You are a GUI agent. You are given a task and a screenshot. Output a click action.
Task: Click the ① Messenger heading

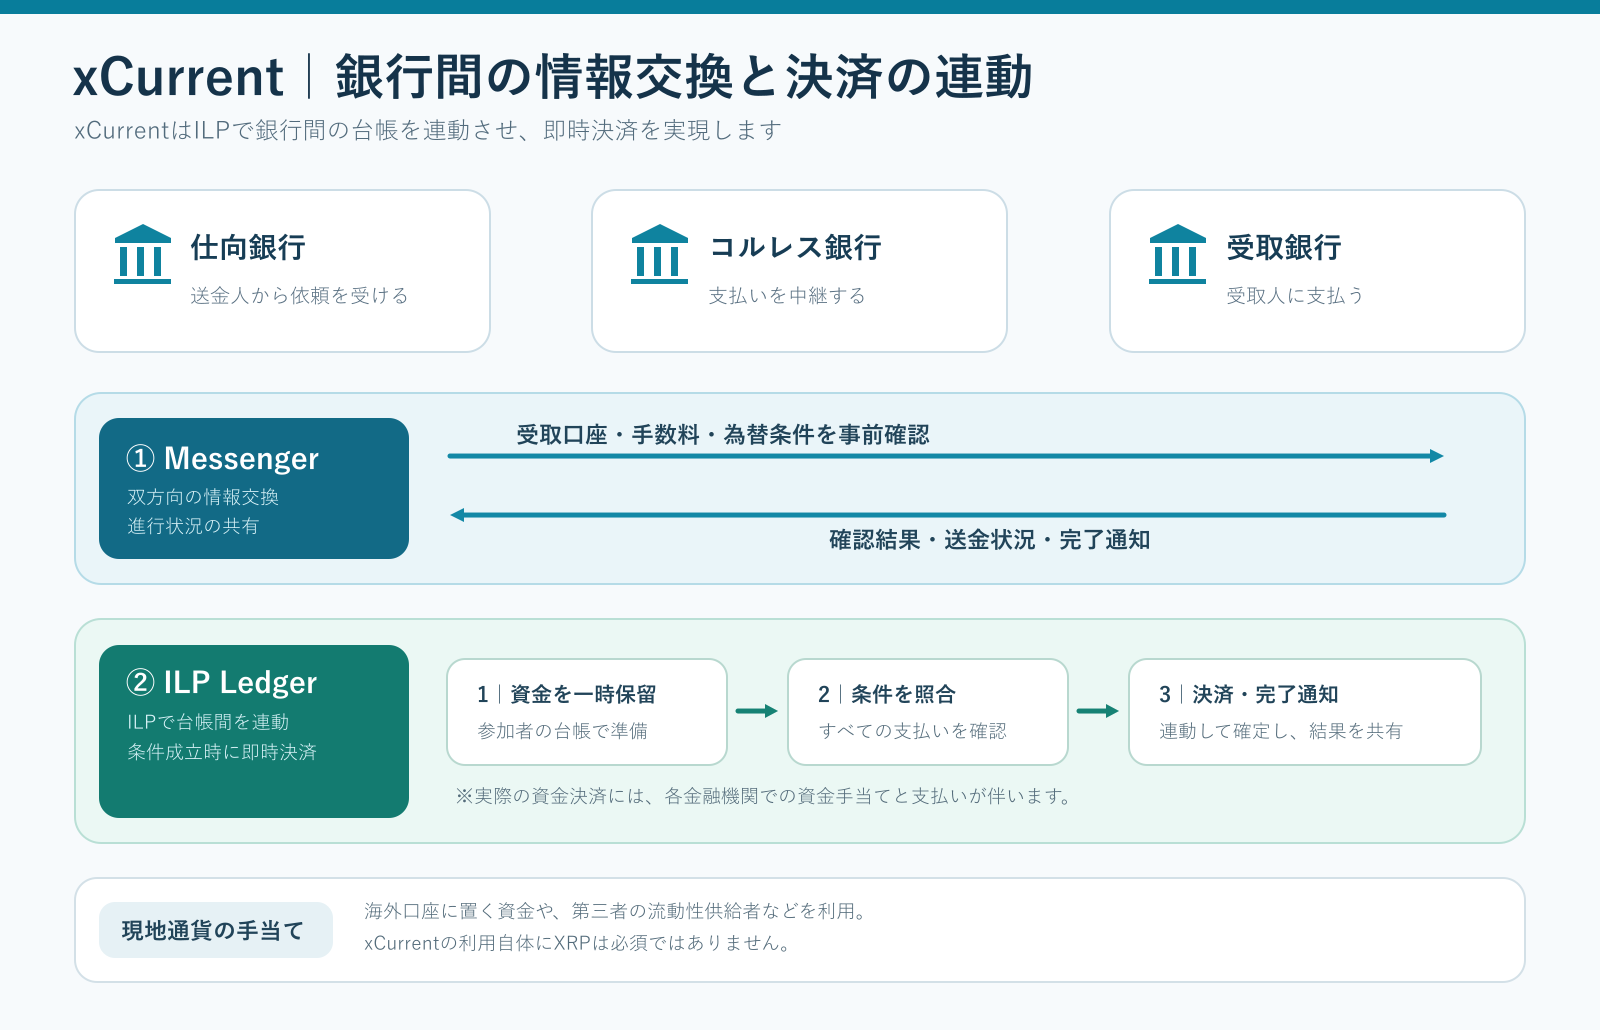pos(222,458)
